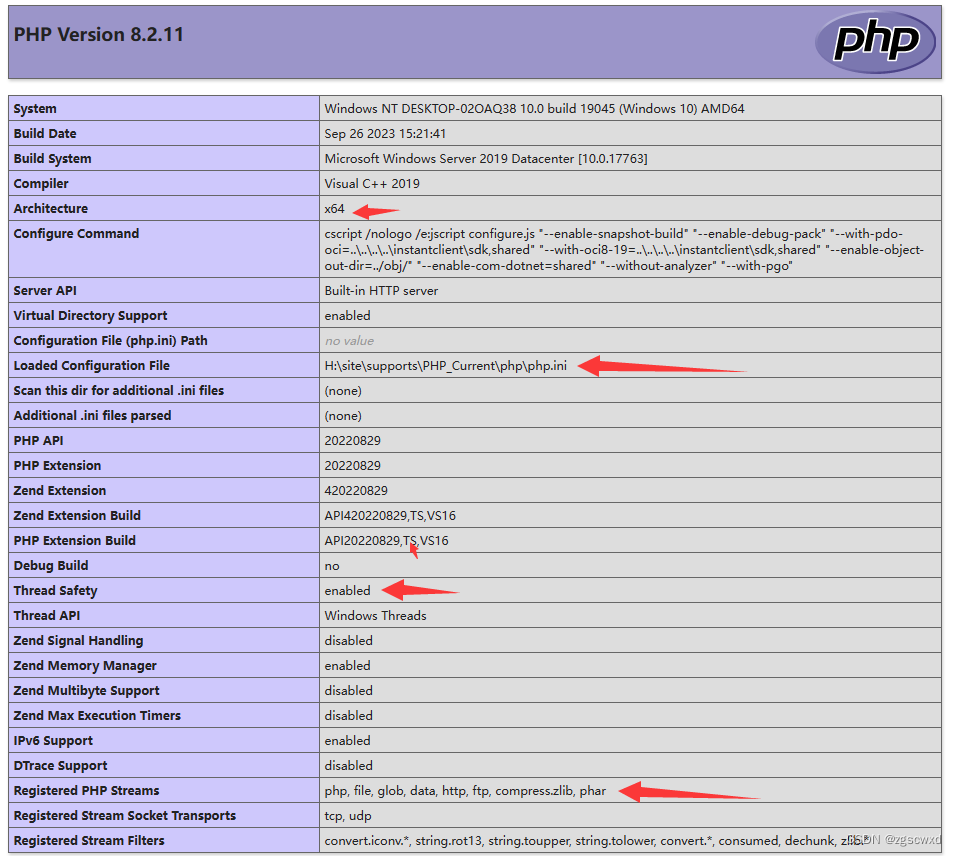The width and height of the screenshot is (957, 856).
Task: Click the Additional .ini files parsed label
Action: (92, 415)
